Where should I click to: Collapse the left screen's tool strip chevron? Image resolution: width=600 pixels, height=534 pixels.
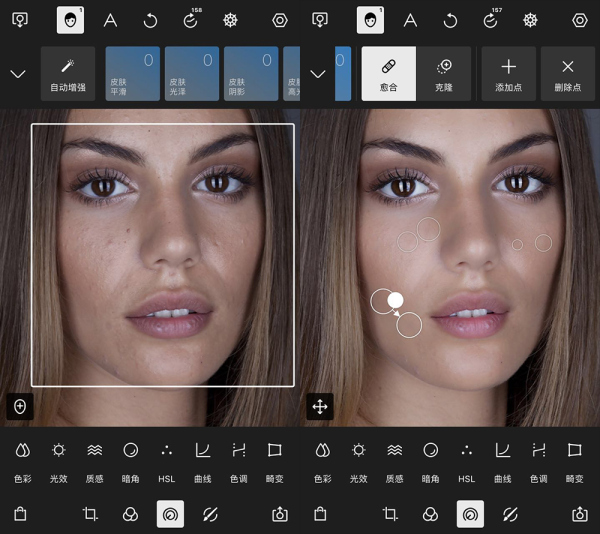click(x=18, y=74)
